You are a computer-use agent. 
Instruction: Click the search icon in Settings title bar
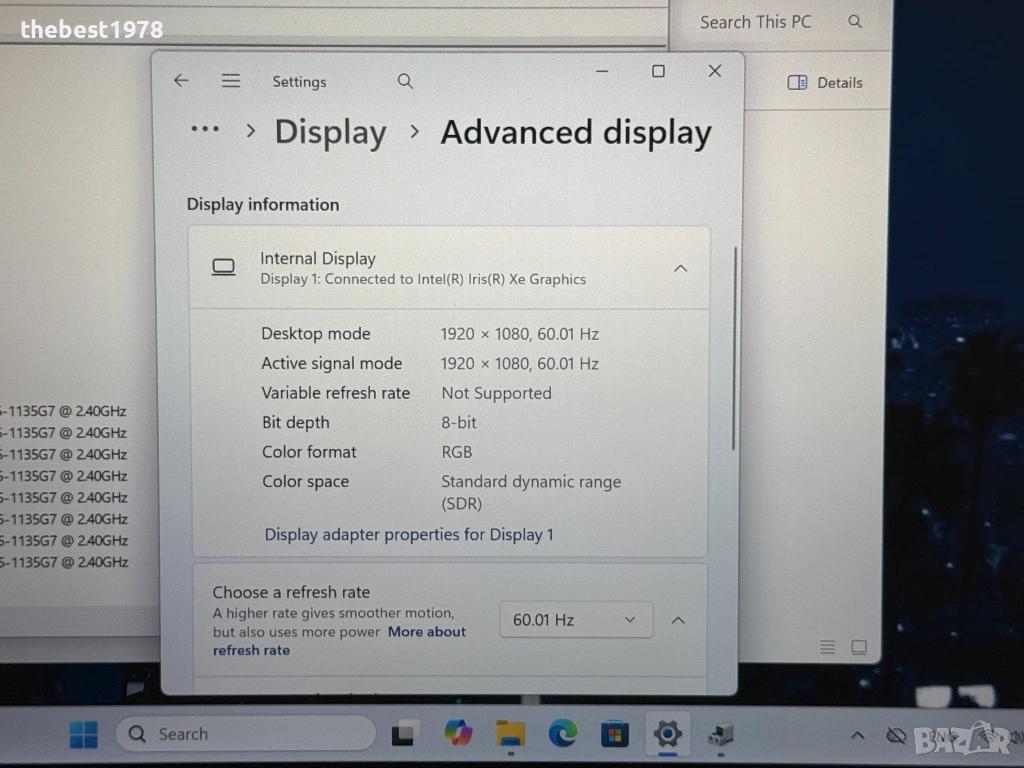tap(405, 81)
